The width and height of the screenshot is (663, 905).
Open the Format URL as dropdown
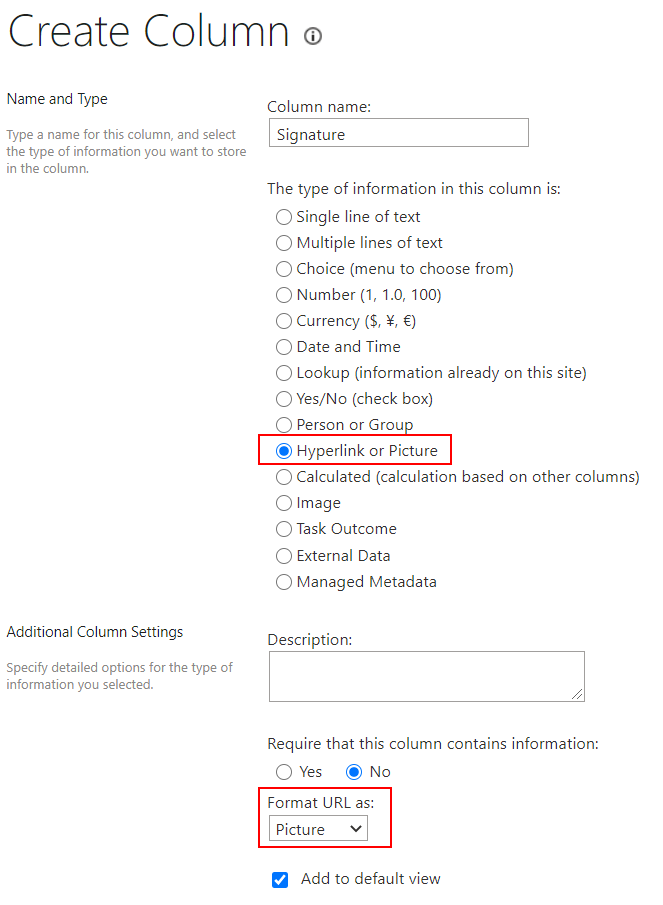pyautogui.click(x=318, y=829)
